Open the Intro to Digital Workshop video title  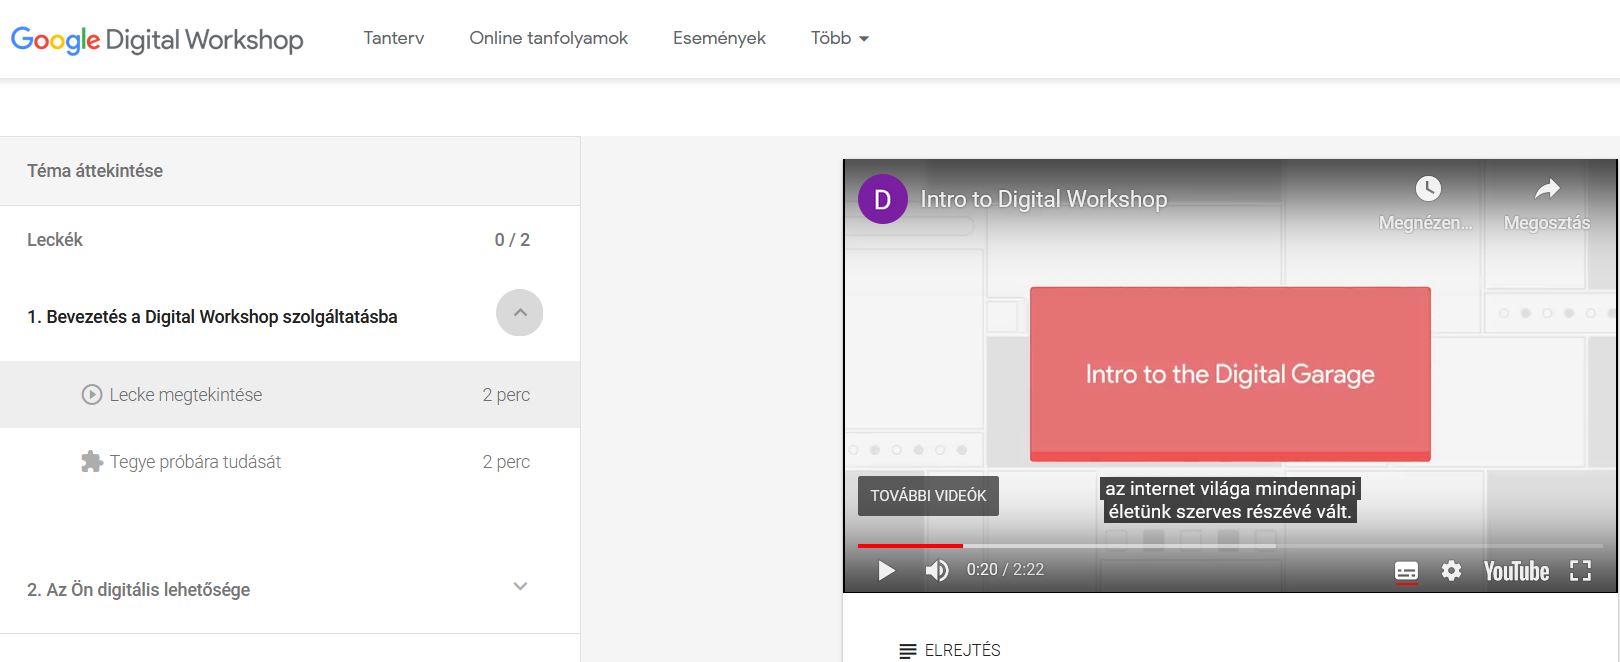pyautogui.click(x=1044, y=199)
